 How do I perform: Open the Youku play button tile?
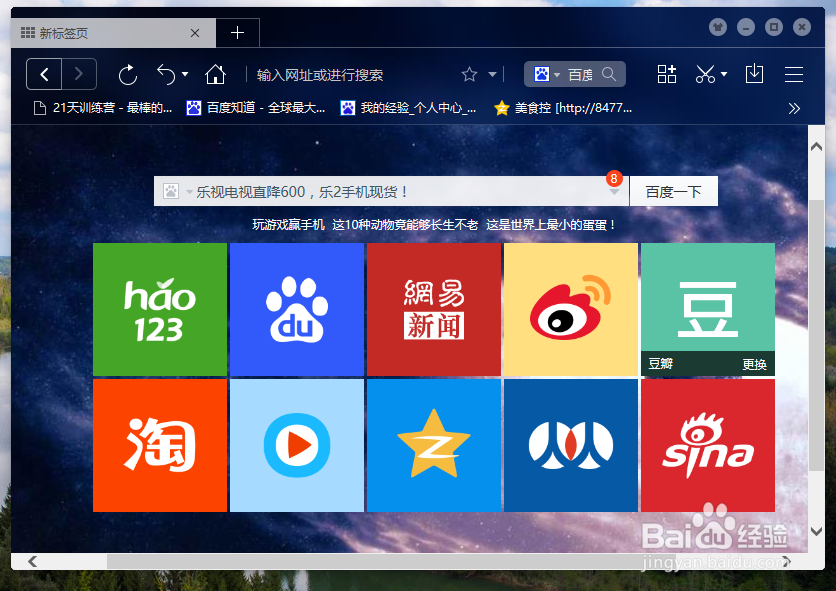point(297,445)
